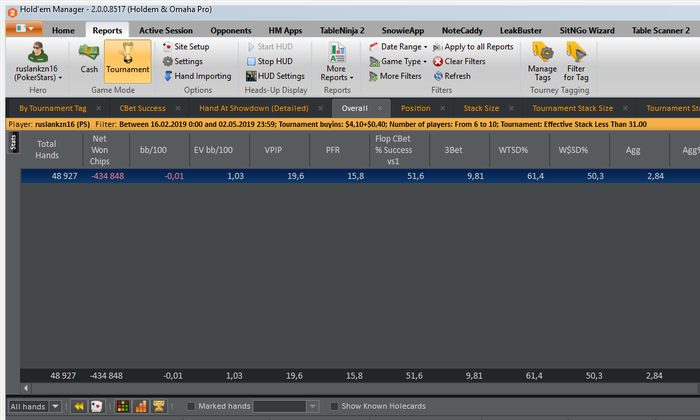Clear all filters
The height and width of the screenshot is (420, 700).
click(x=459, y=61)
